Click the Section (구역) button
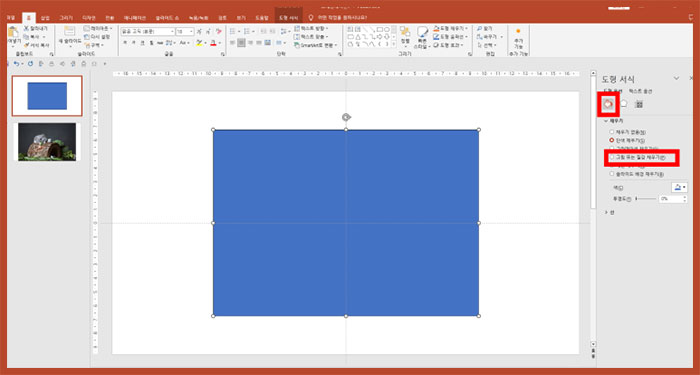Image resolution: width=700 pixels, height=375 pixels. (94, 45)
